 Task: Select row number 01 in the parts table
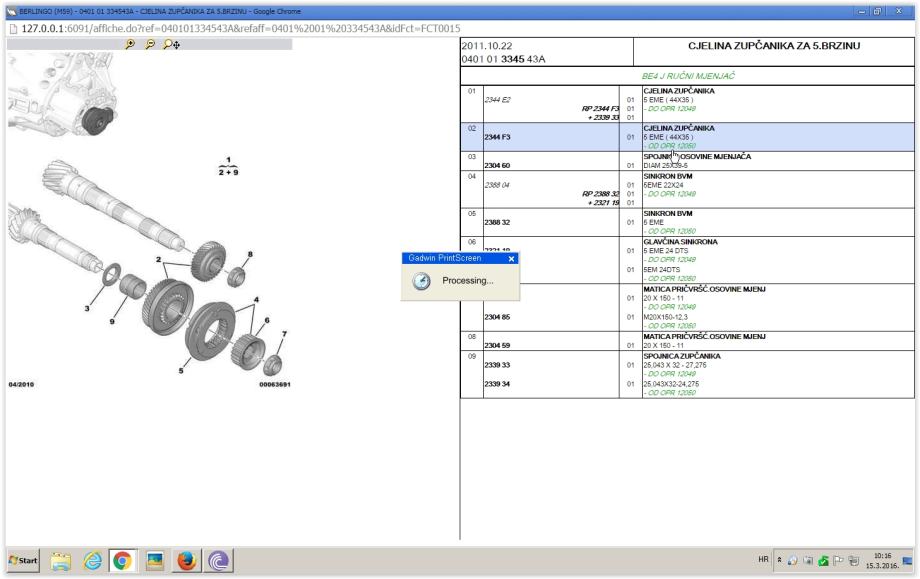click(472, 91)
